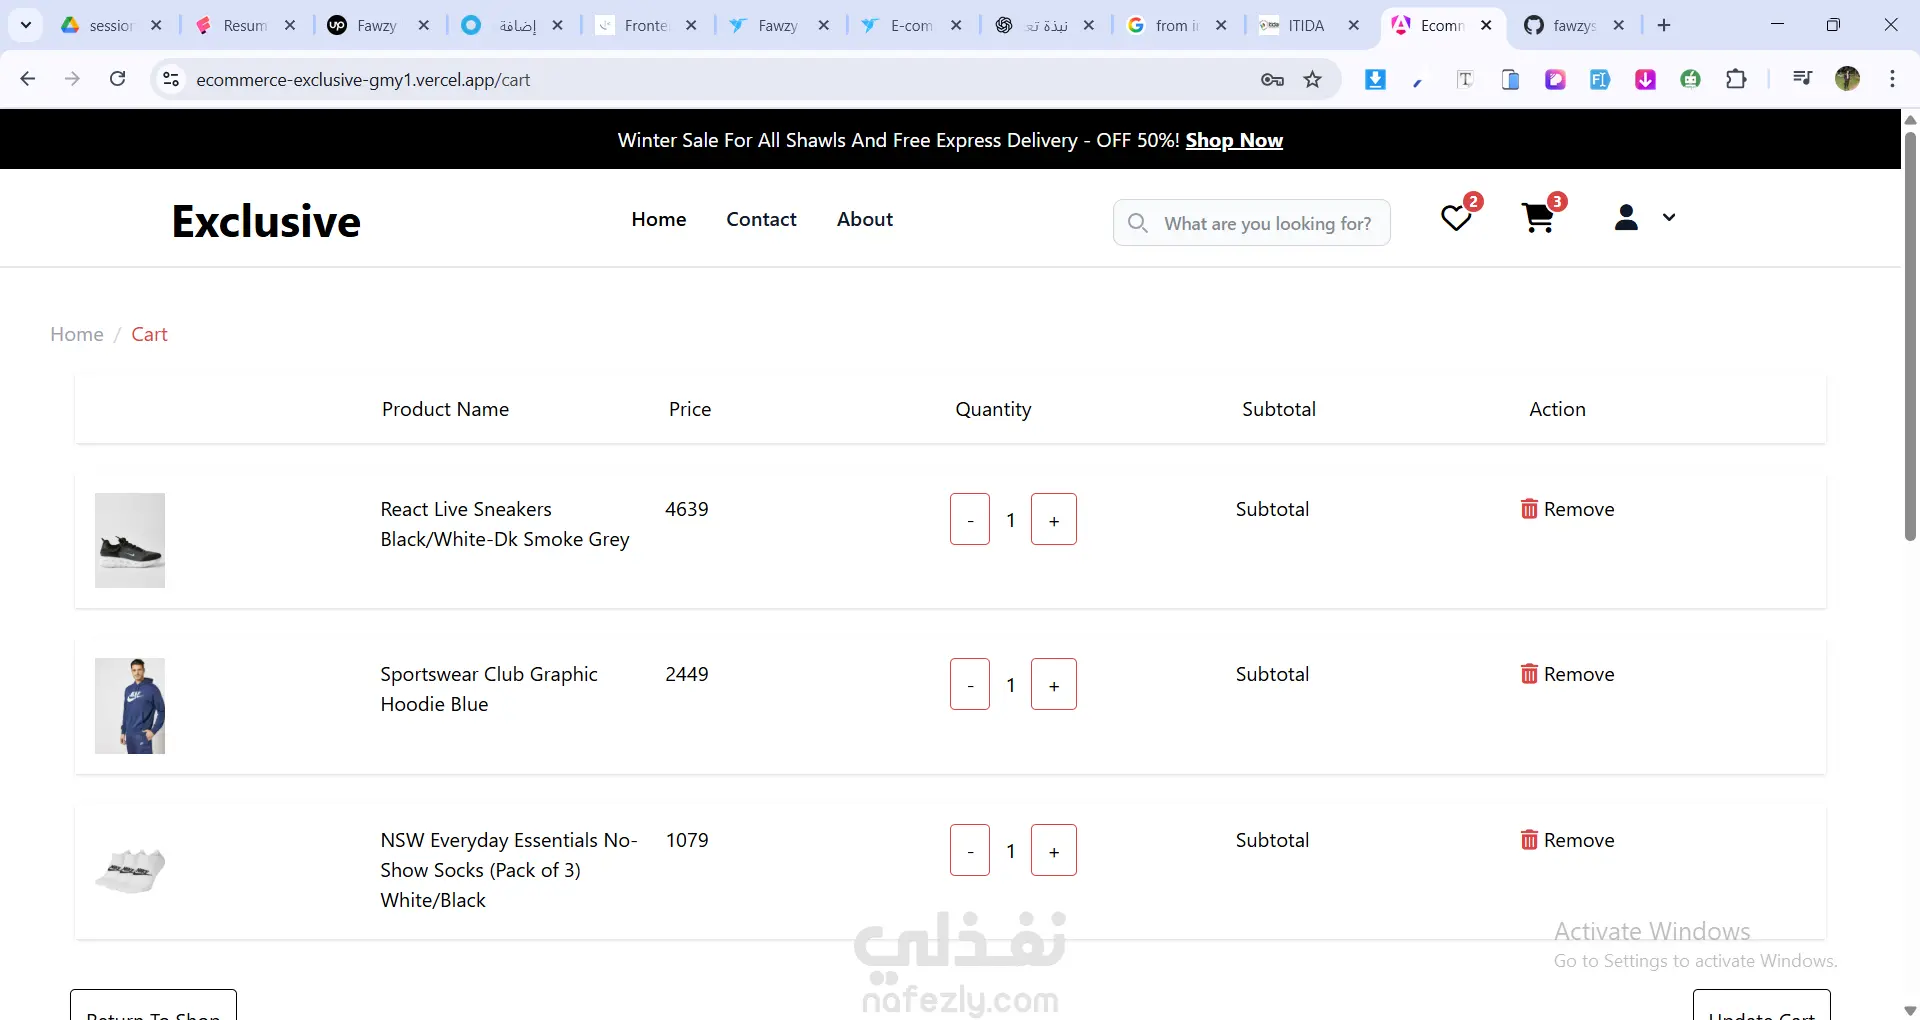This screenshot has height=1020, width=1920.
Task: Click the Quantity column header
Action: [x=993, y=409]
